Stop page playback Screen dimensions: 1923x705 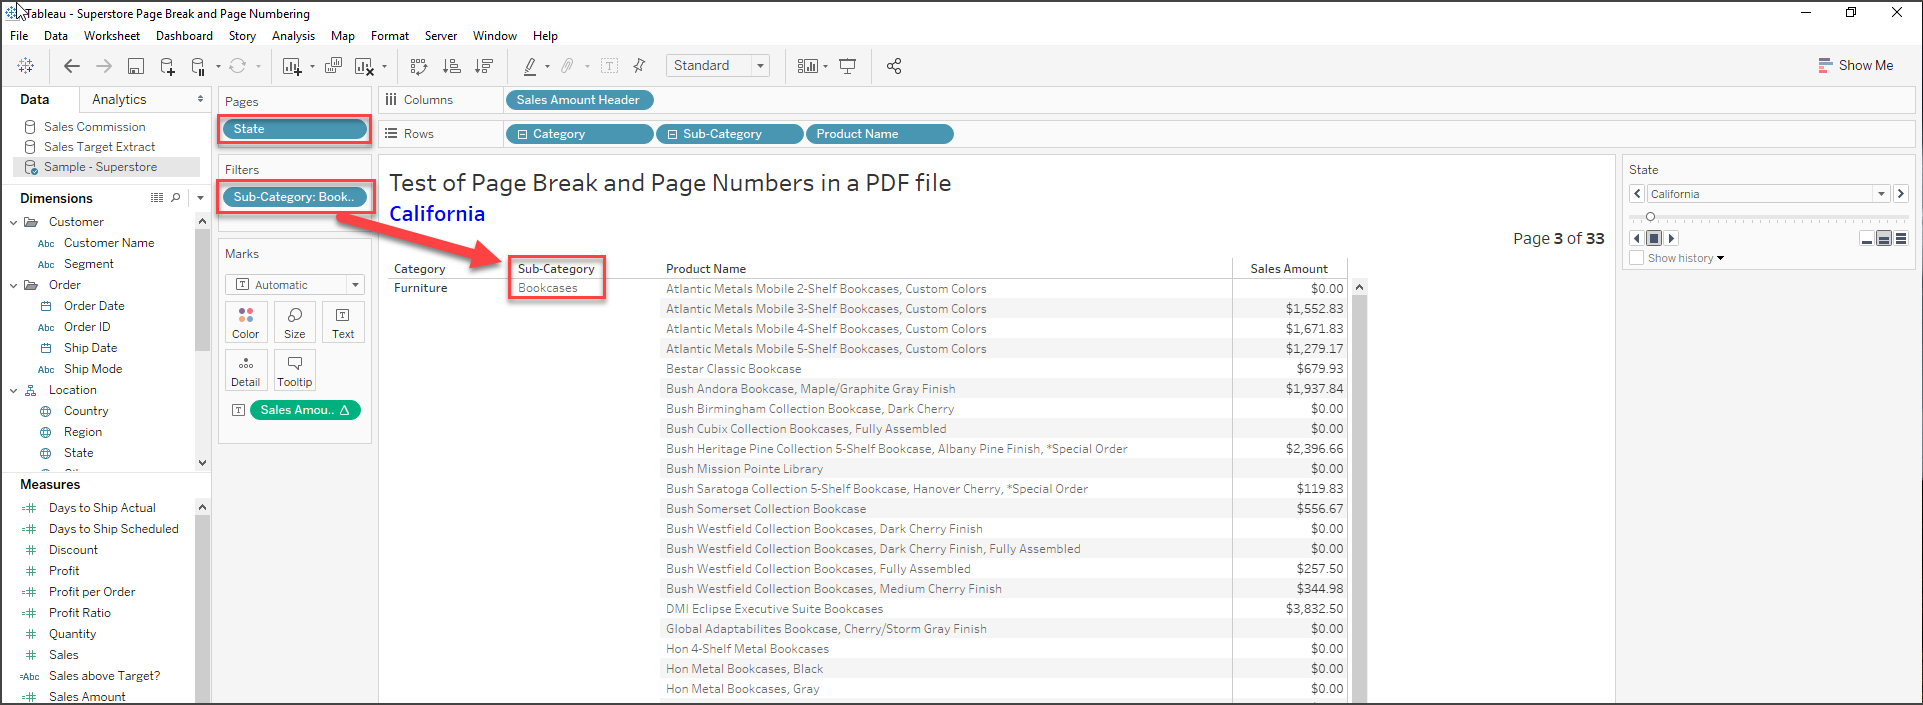(x=1654, y=238)
